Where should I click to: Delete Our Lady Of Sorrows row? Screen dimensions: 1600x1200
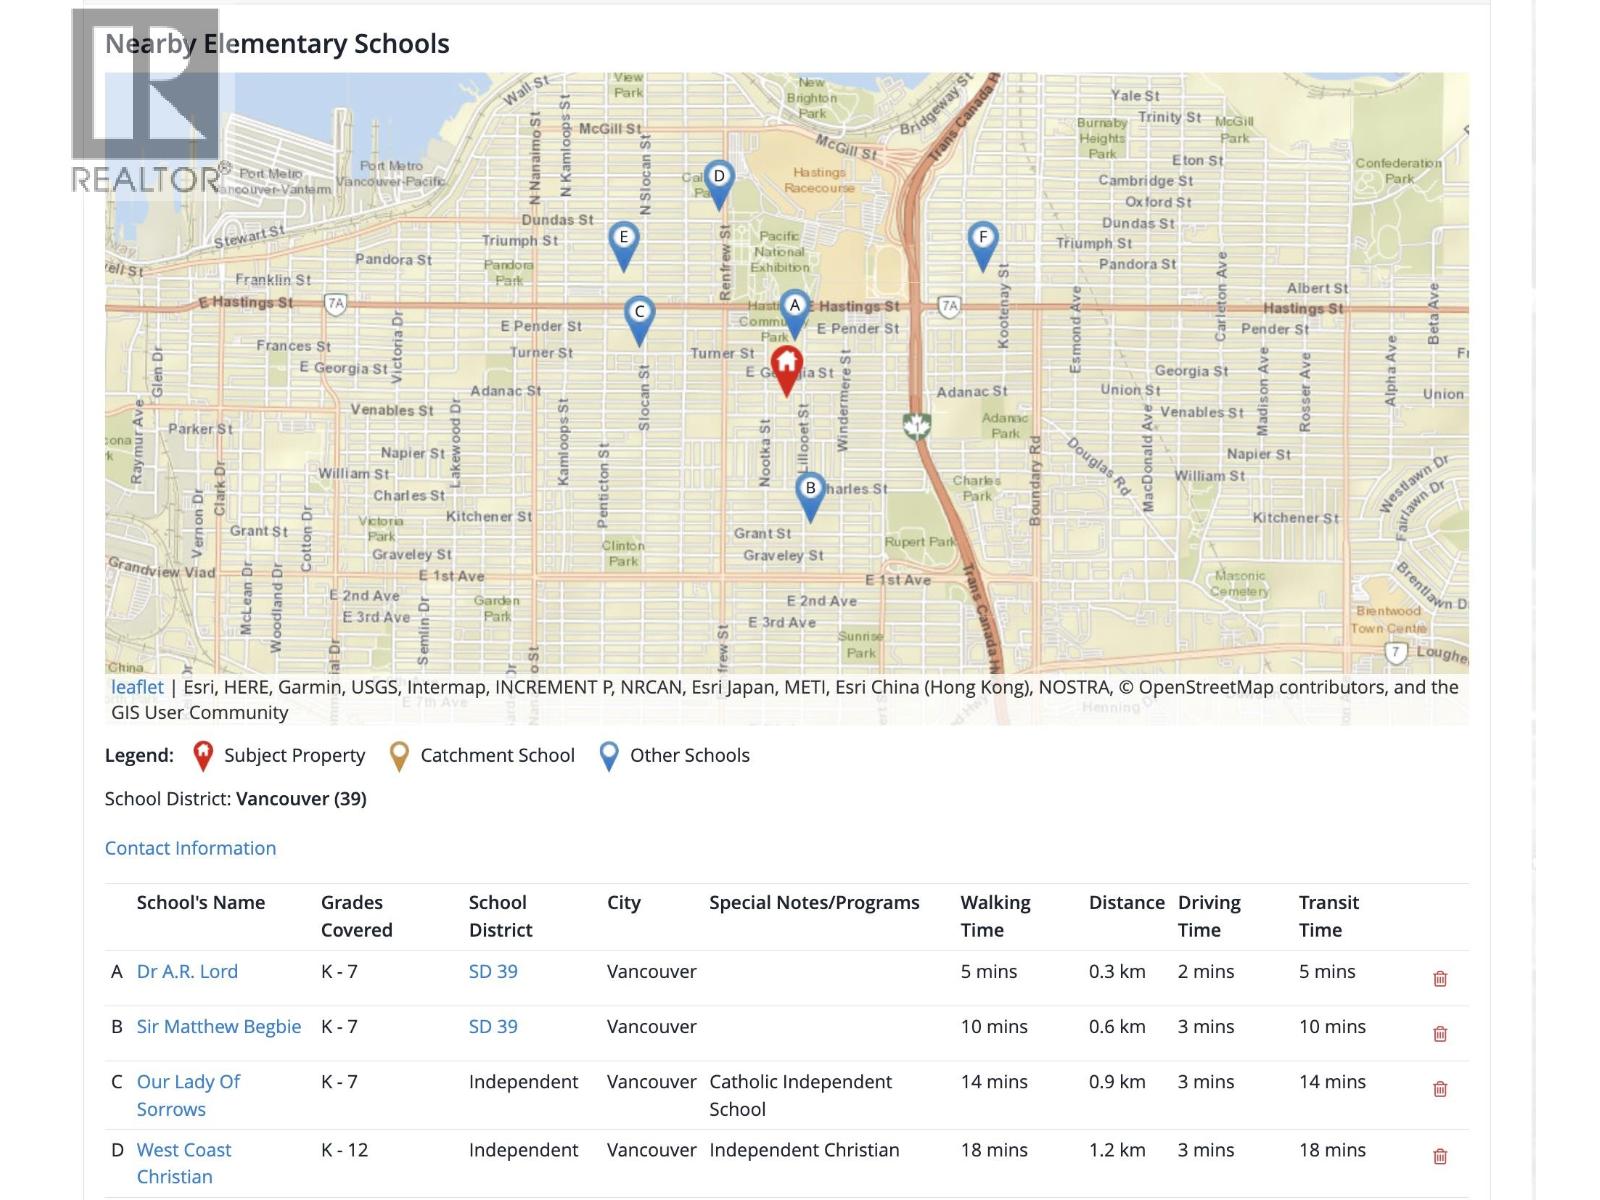coord(1440,1088)
